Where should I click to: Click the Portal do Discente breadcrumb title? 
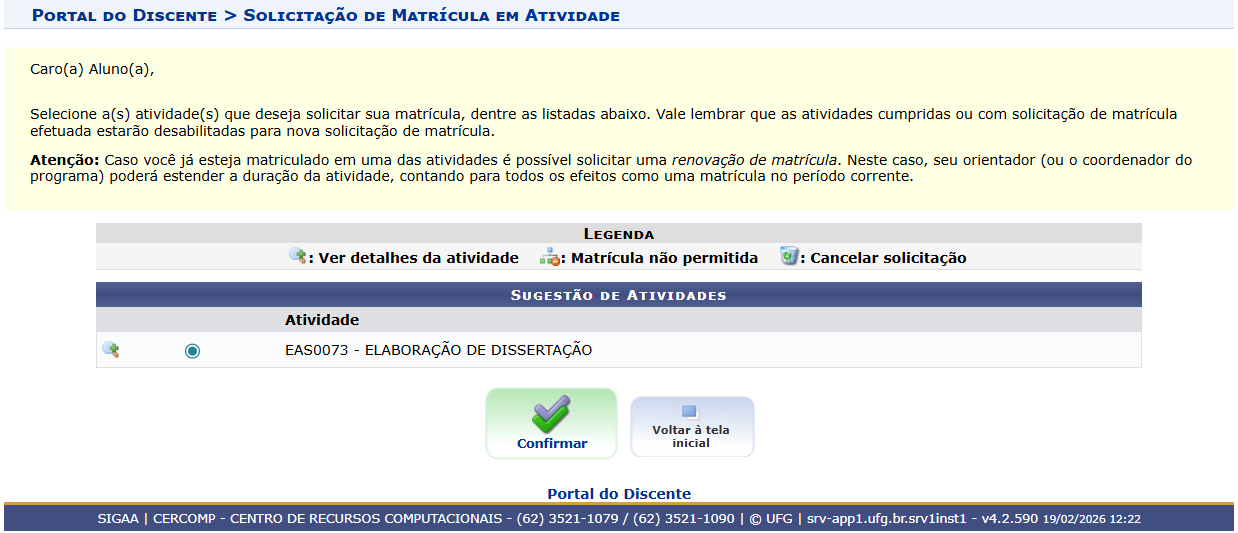pos(124,15)
